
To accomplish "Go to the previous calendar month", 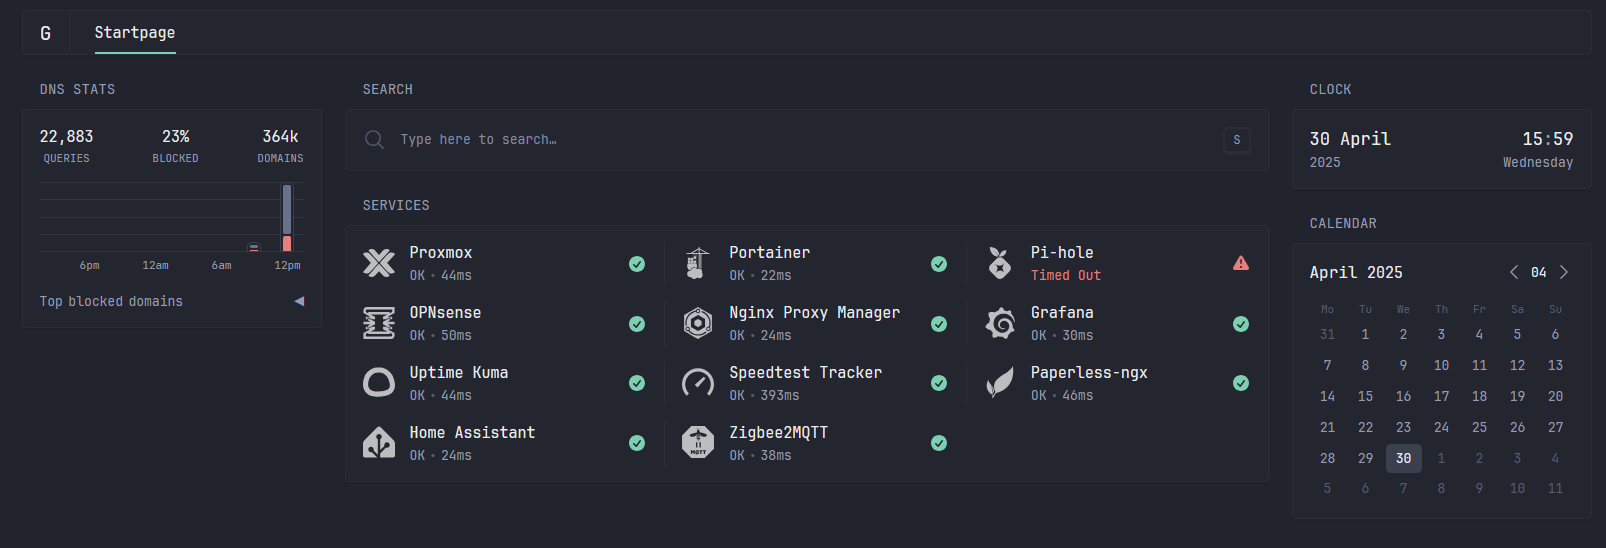I will pos(1514,272).
